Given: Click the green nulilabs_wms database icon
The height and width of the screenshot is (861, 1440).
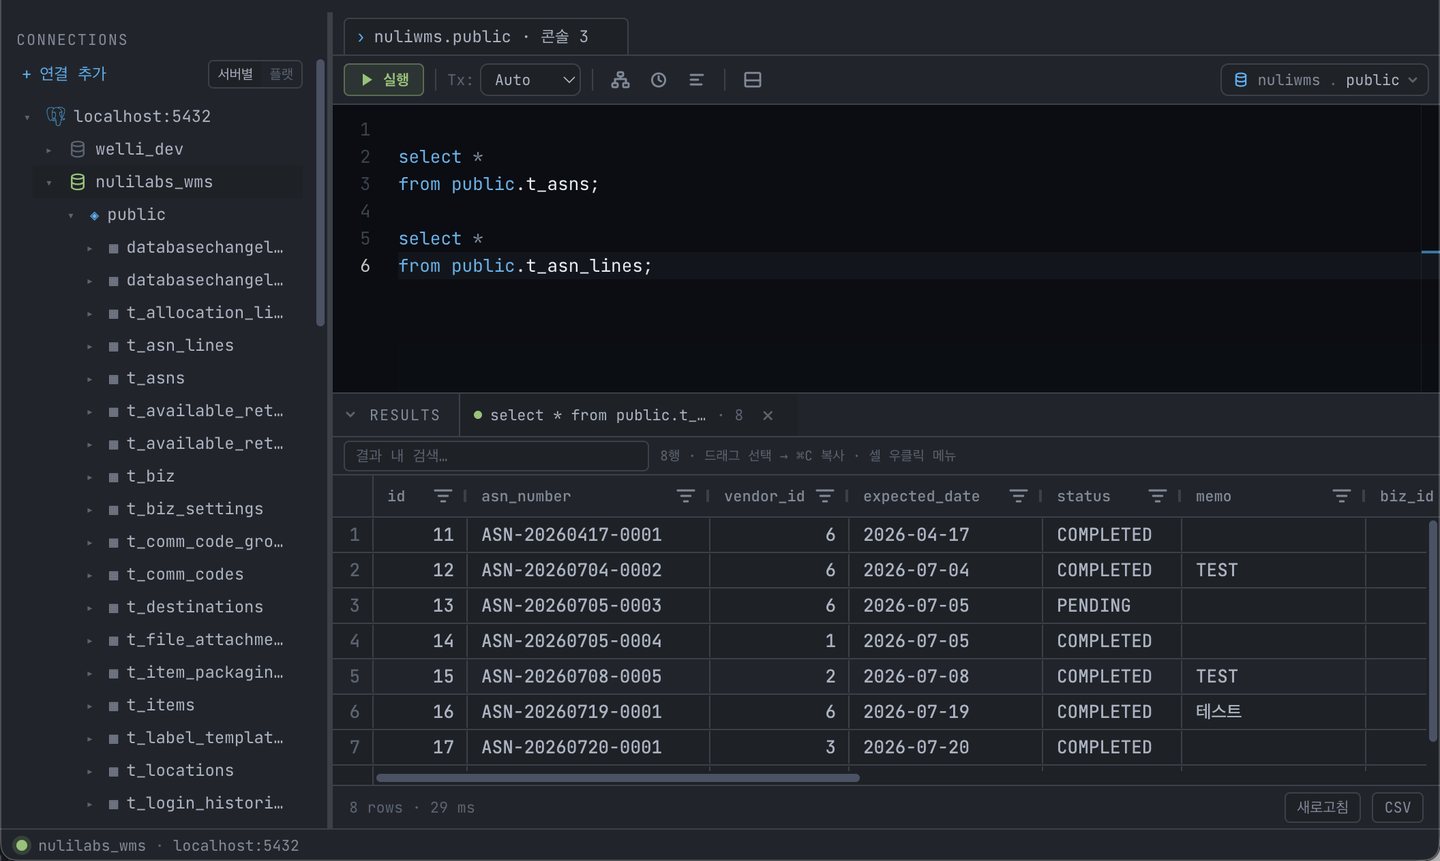Looking at the screenshot, I should click(77, 182).
